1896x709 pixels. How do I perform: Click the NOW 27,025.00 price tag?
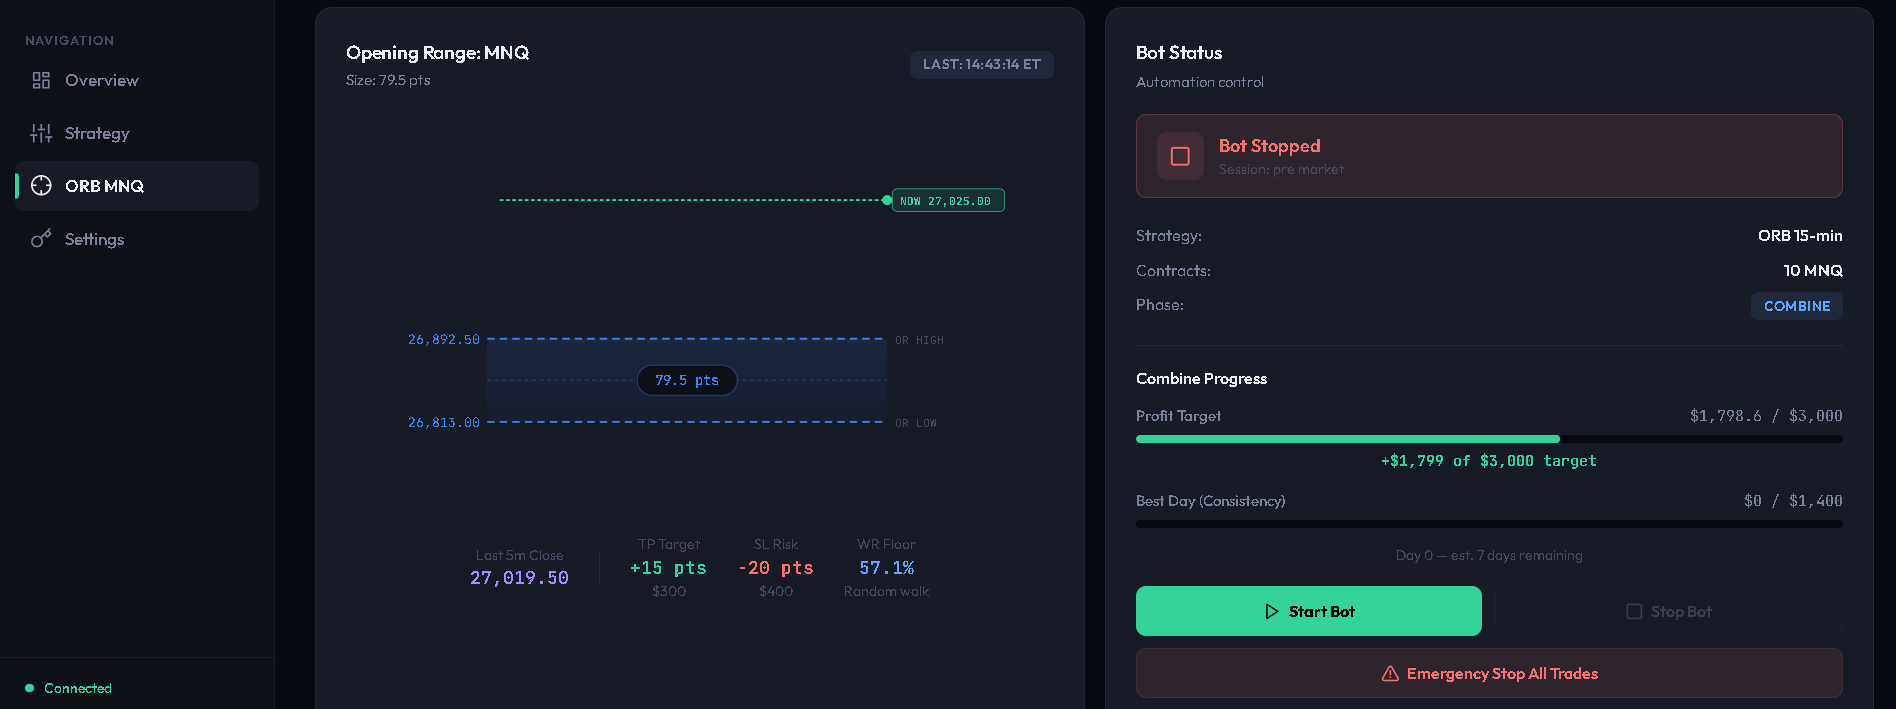point(948,201)
